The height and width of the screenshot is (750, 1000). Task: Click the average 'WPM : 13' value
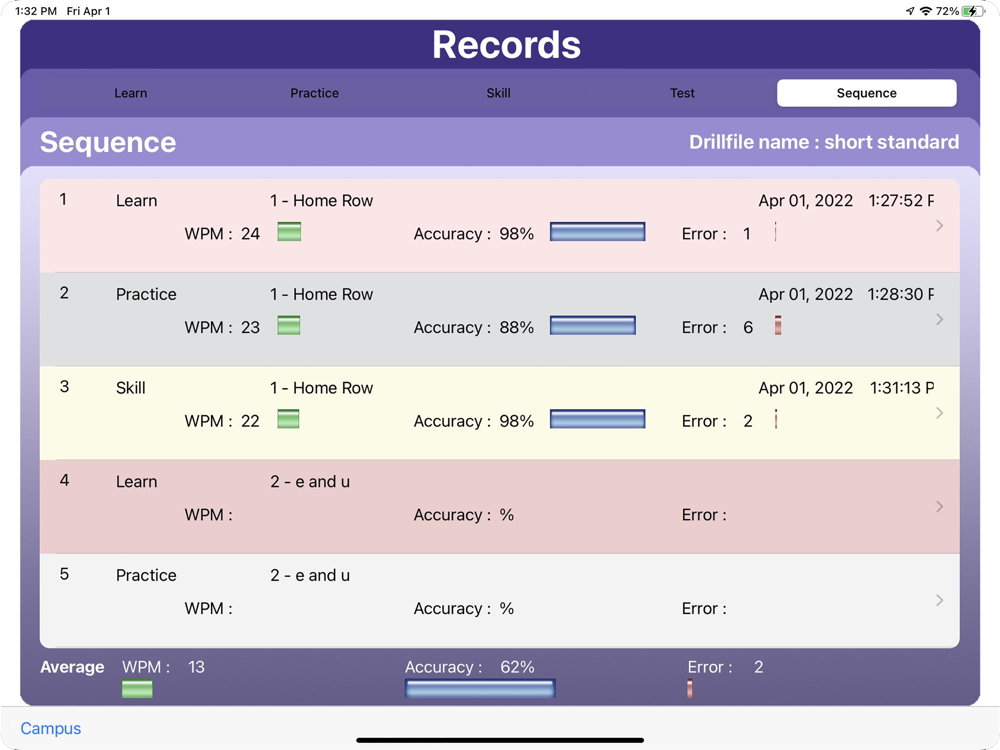click(x=163, y=667)
